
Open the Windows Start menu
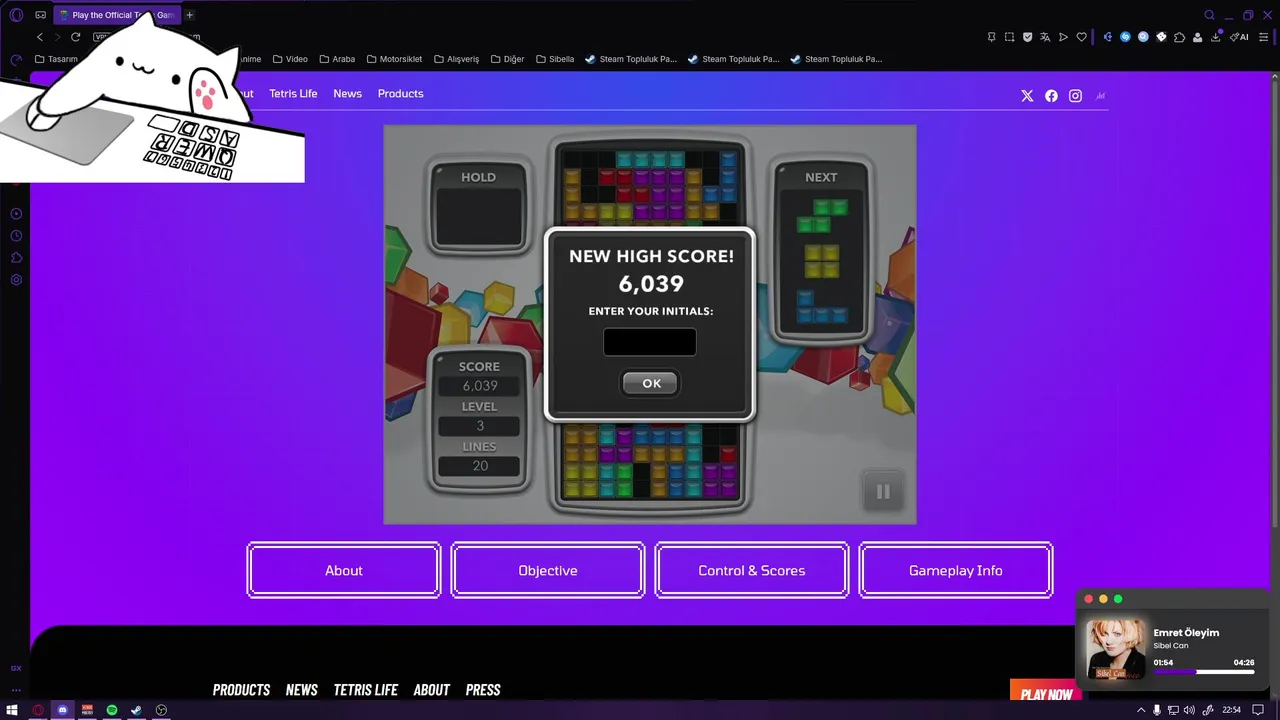point(13,710)
